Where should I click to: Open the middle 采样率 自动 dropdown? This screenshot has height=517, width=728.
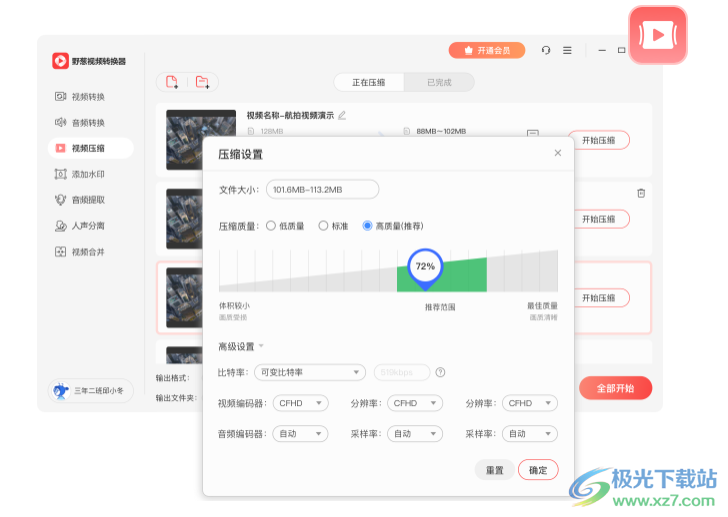(415, 433)
